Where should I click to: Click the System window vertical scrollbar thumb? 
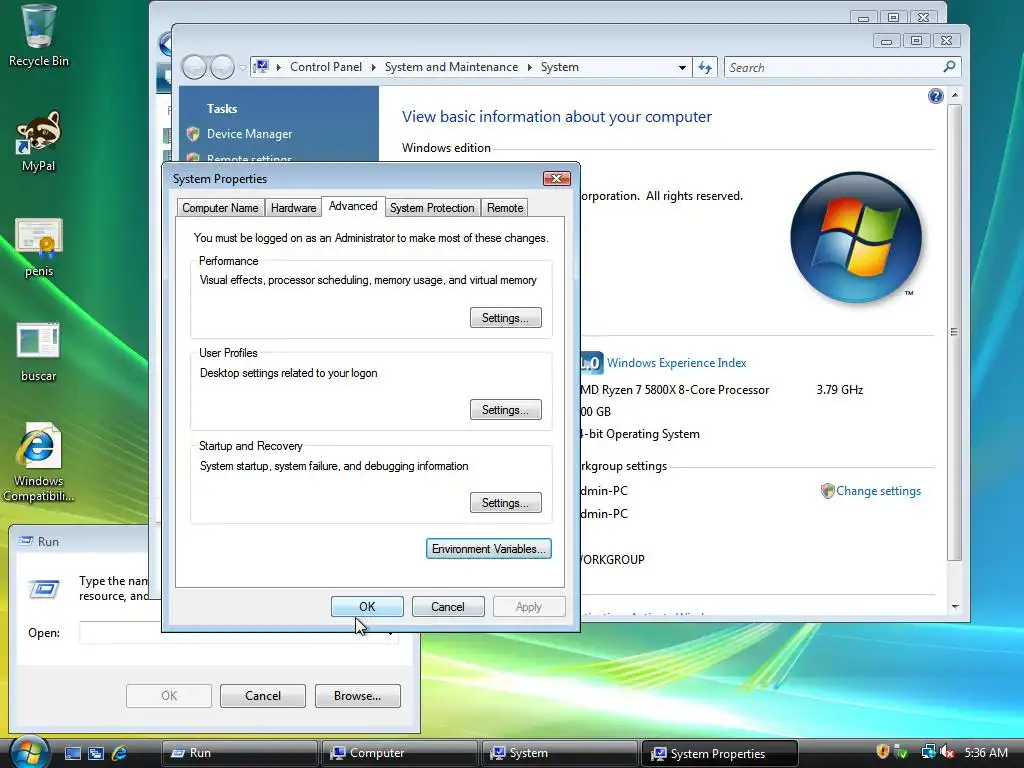pos(955,332)
